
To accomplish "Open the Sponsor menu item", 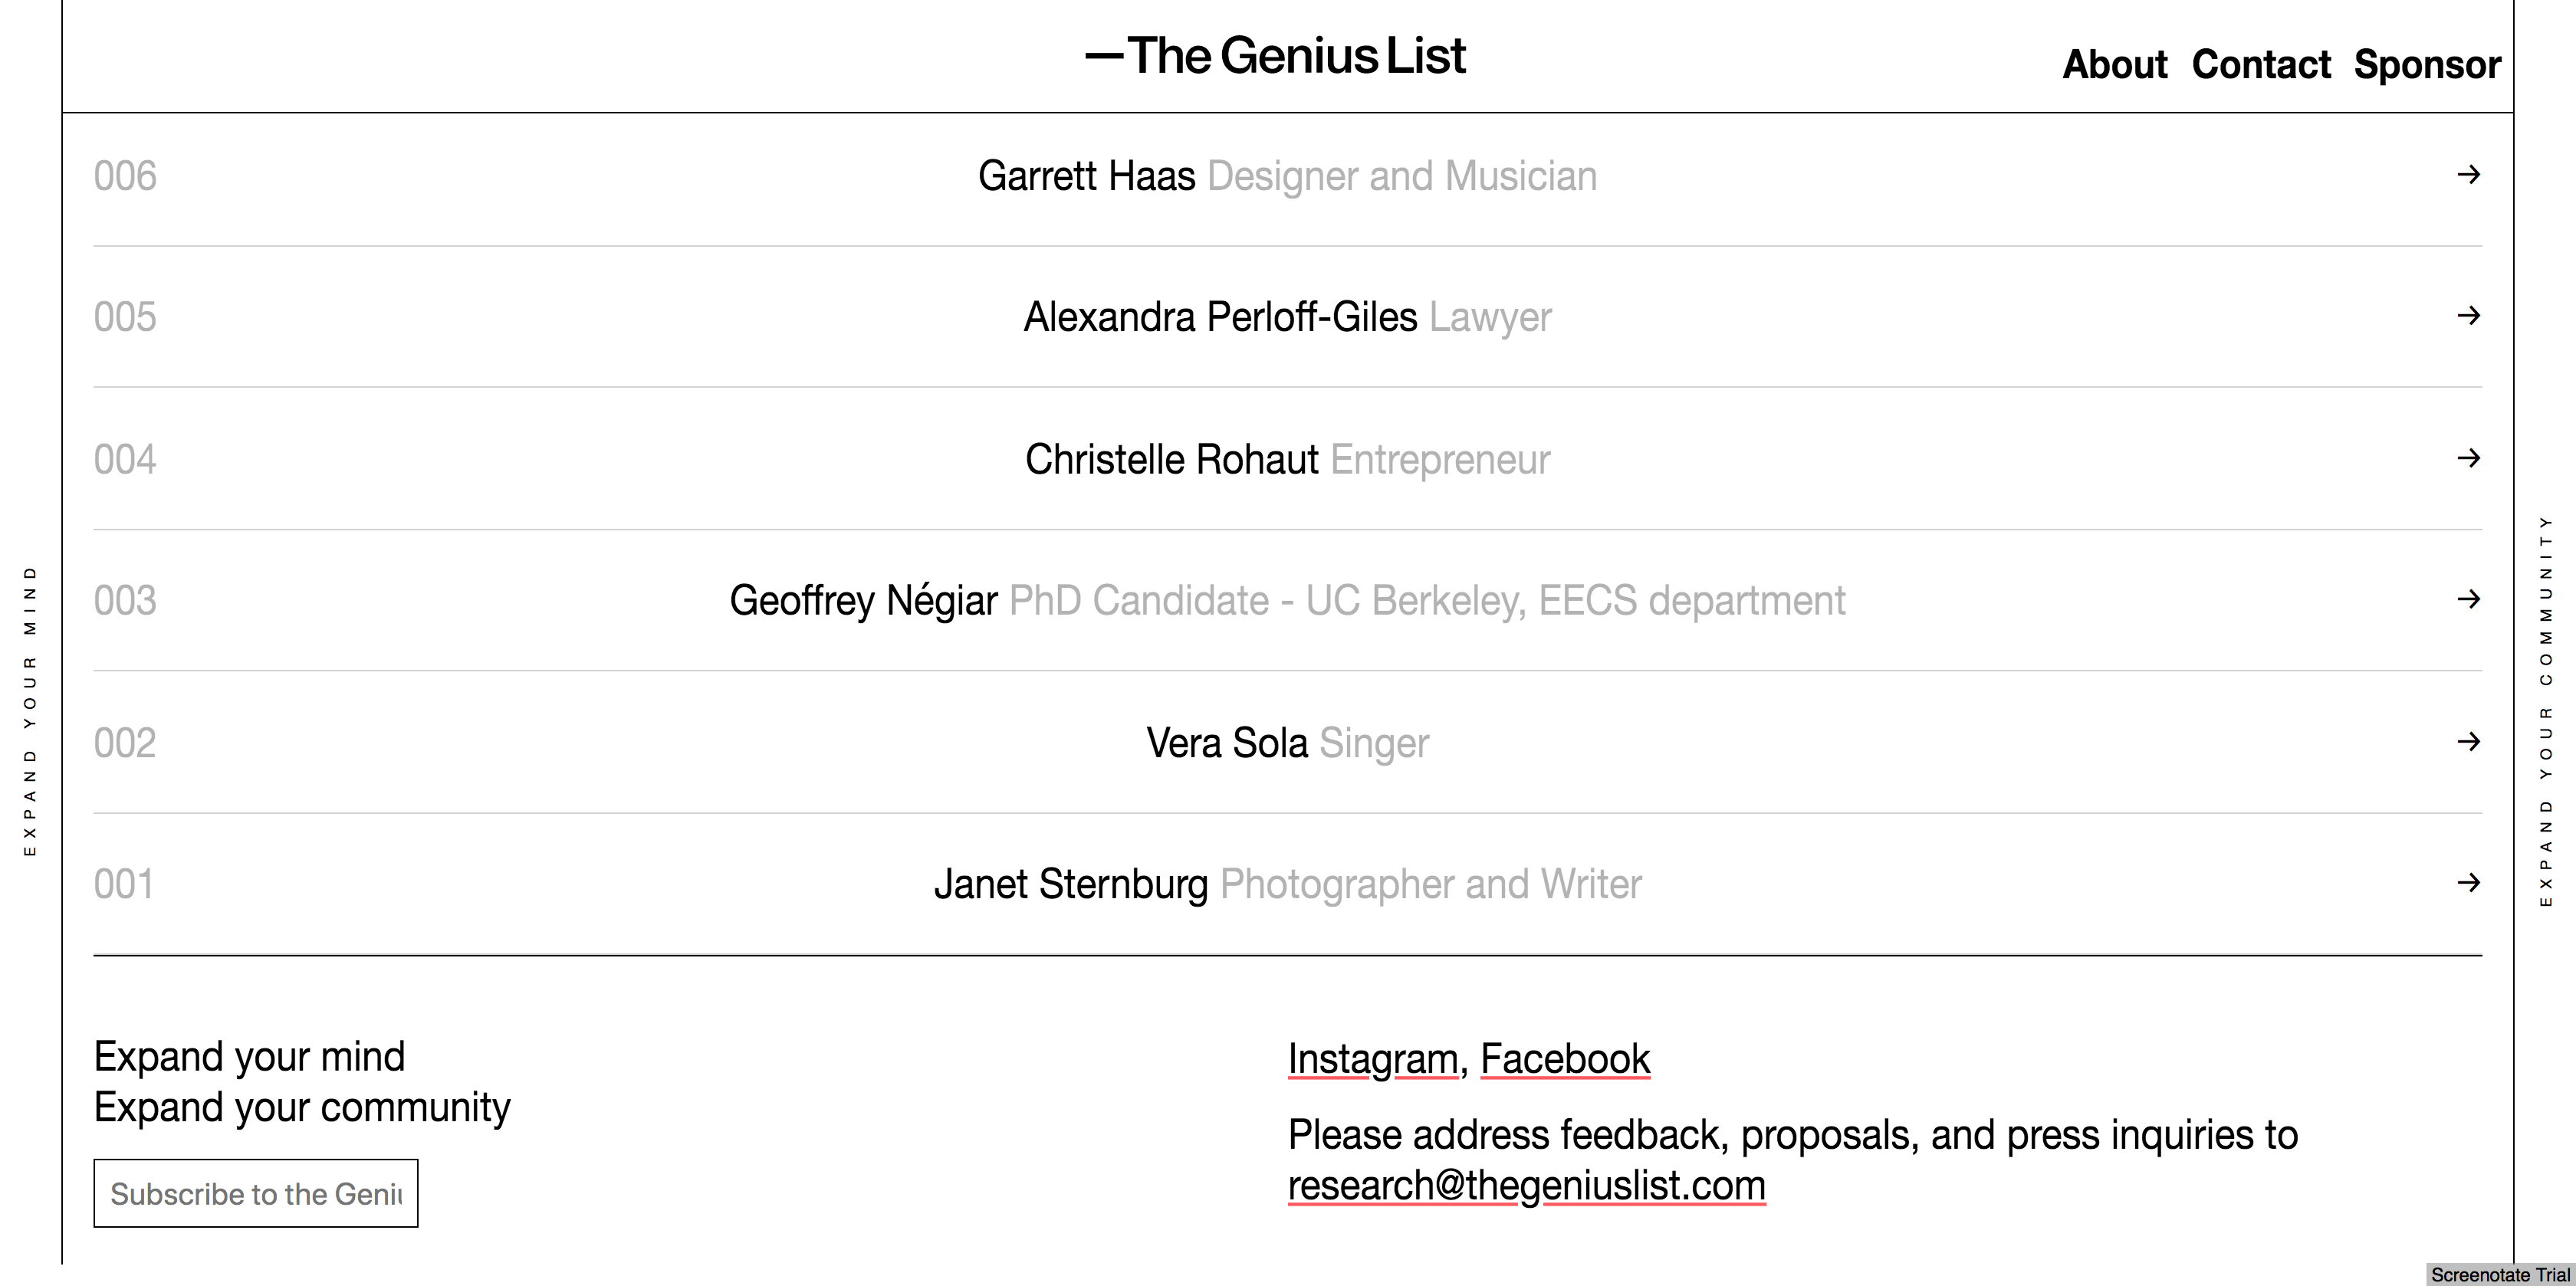I will (2427, 65).
